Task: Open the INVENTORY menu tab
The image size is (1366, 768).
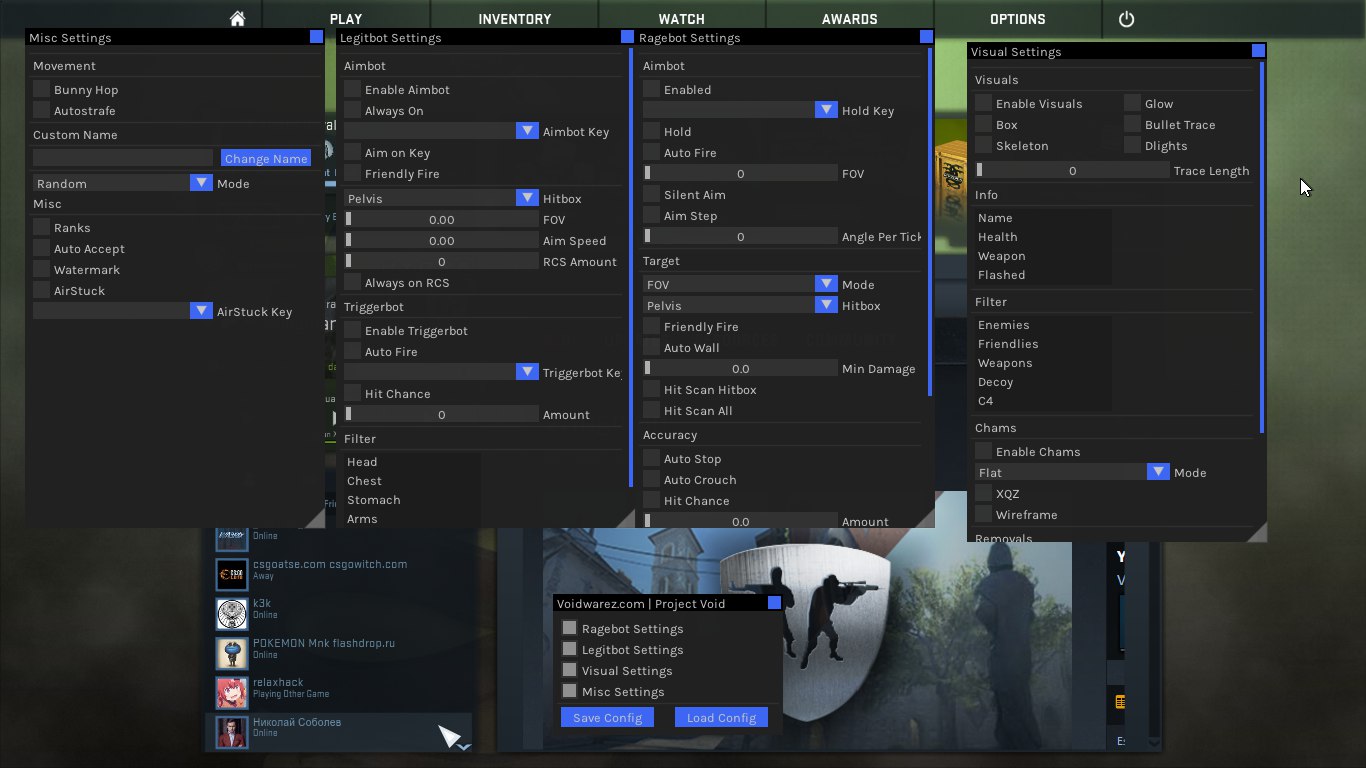Action: (514, 19)
